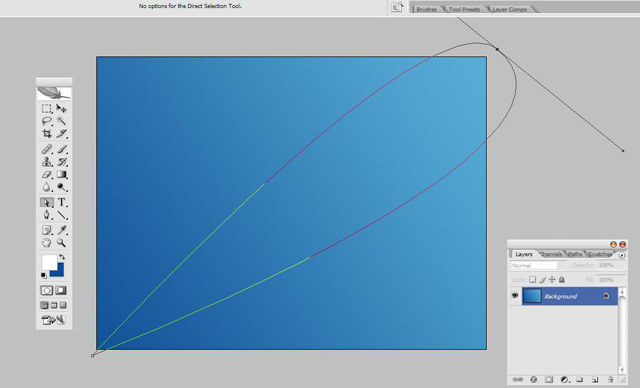Click the layer Fill 100% field
The height and width of the screenshot is (388, 640).
click(x=610, y=280)
